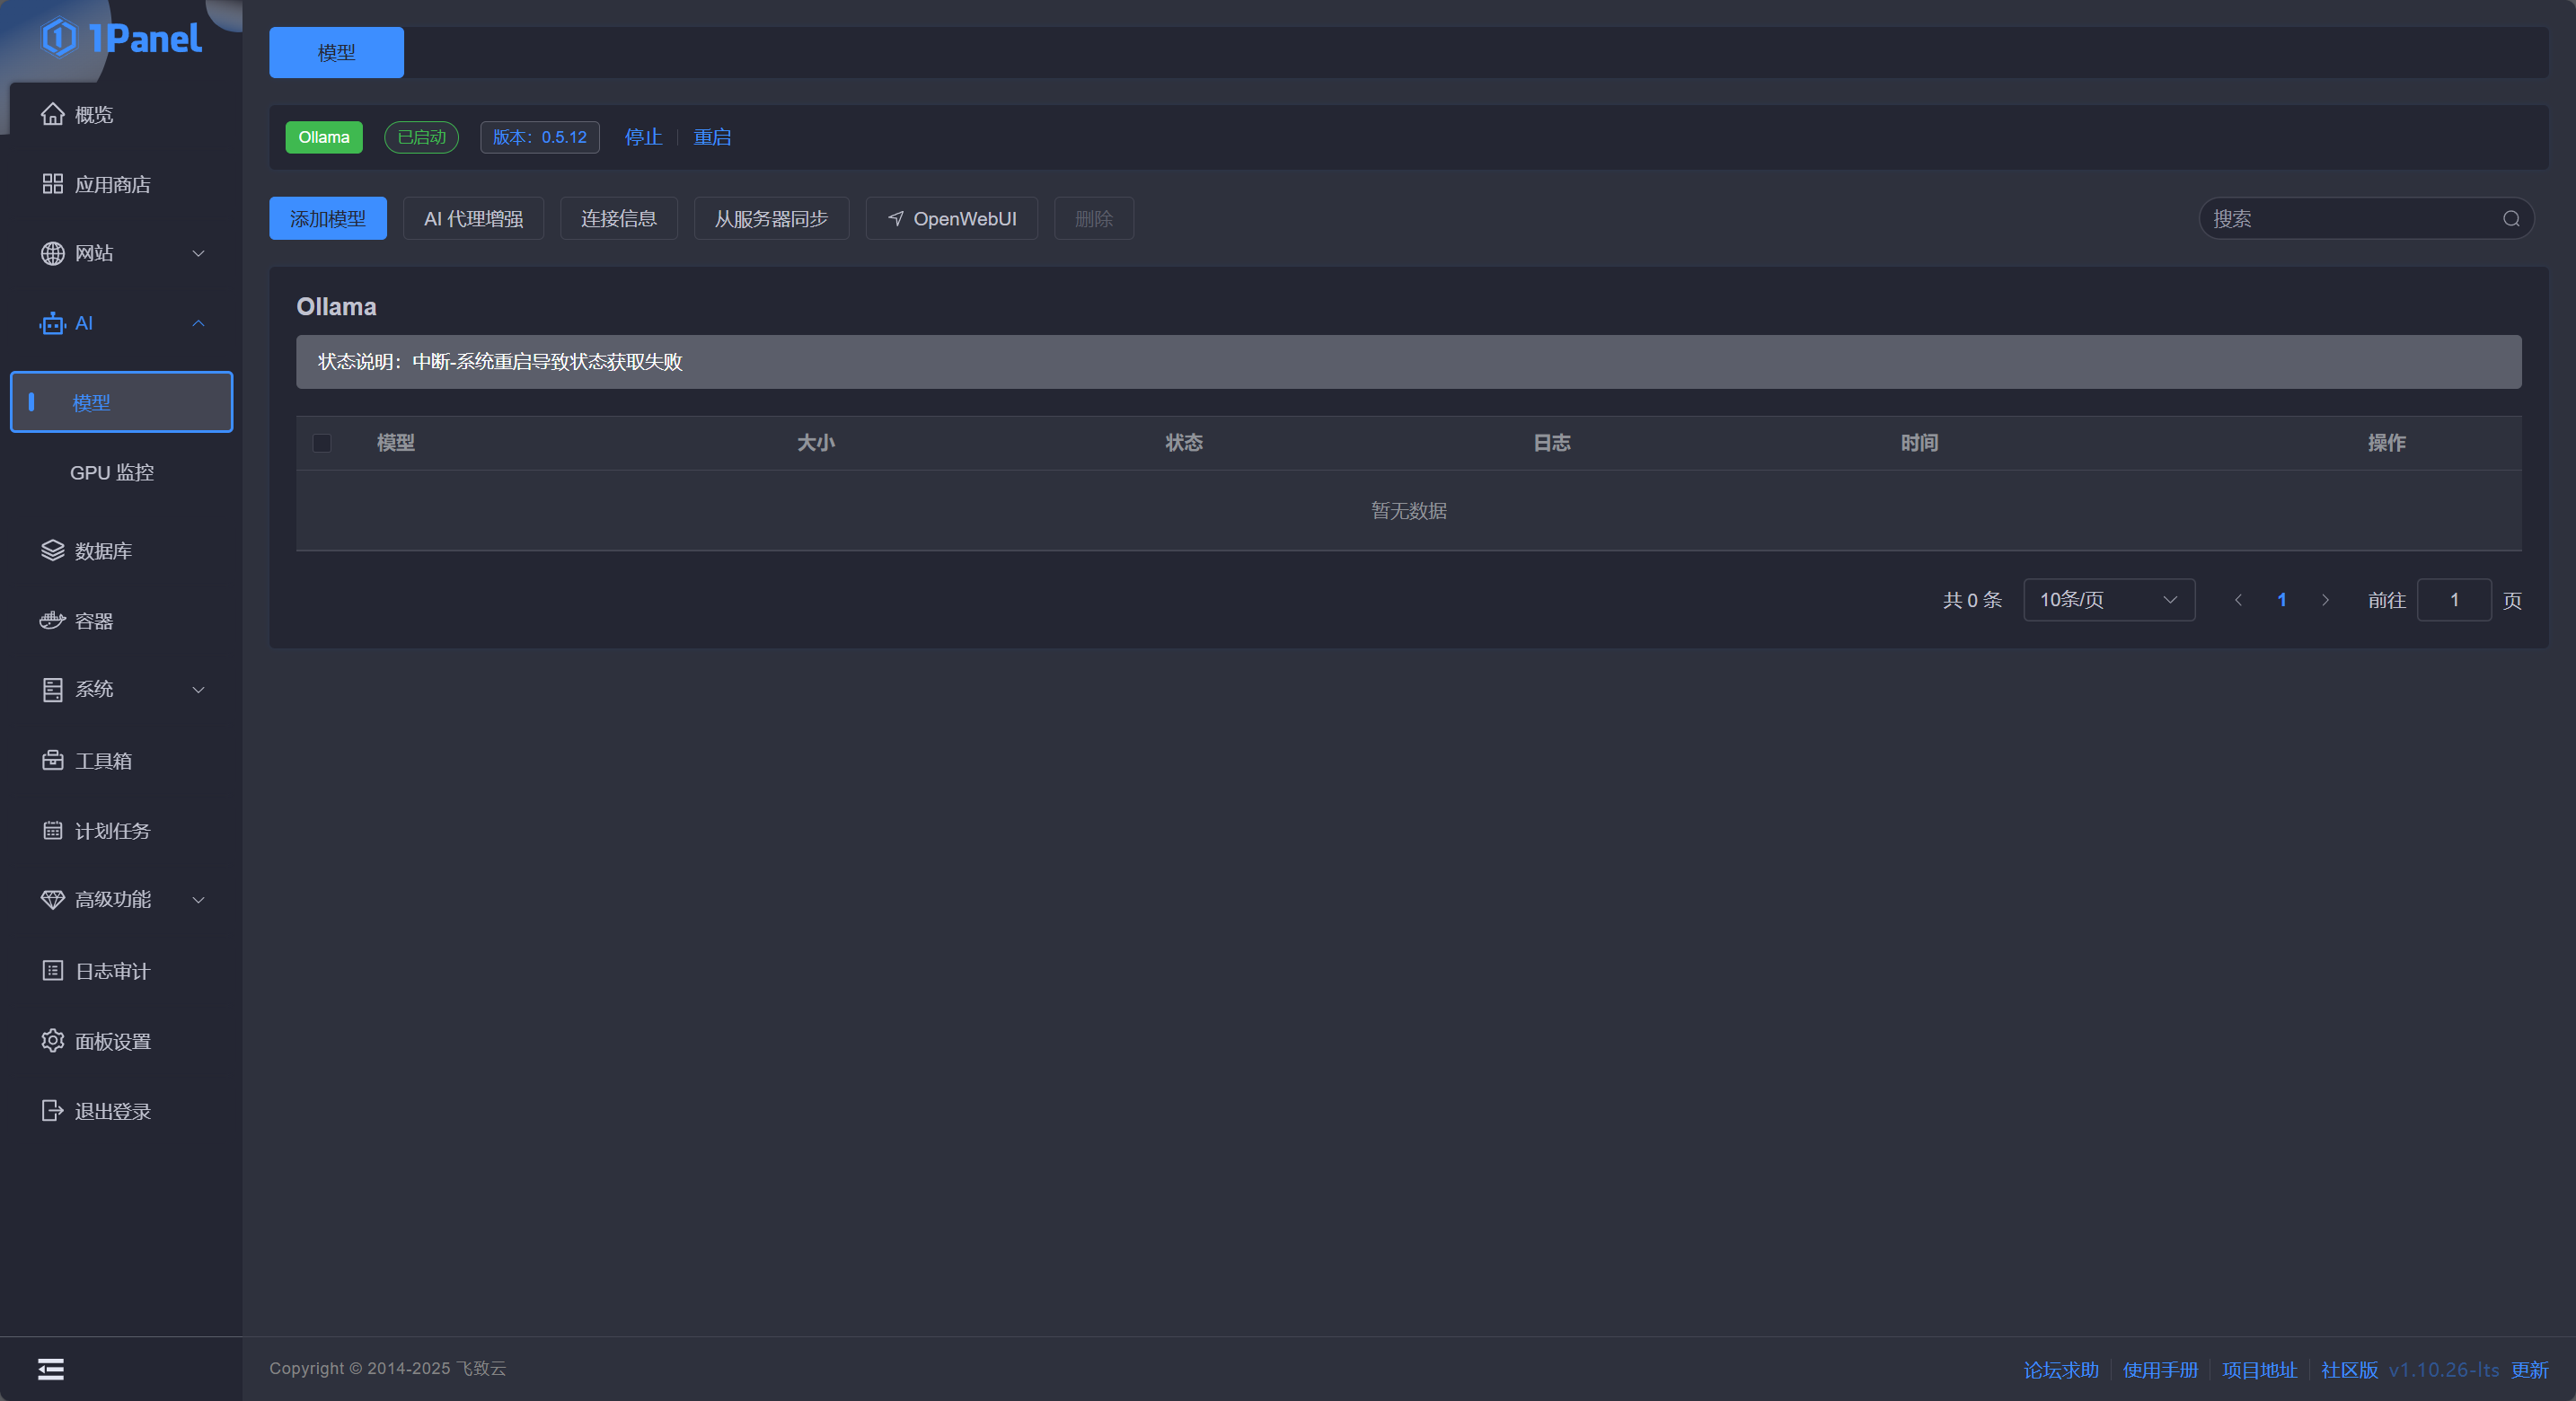Select the GPU 监控 menu item

(112, 472)
